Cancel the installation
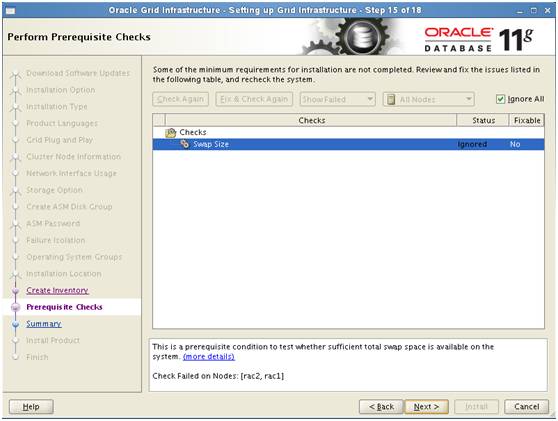Viewport: 558px width, 421px height. (x=526, y=406)
